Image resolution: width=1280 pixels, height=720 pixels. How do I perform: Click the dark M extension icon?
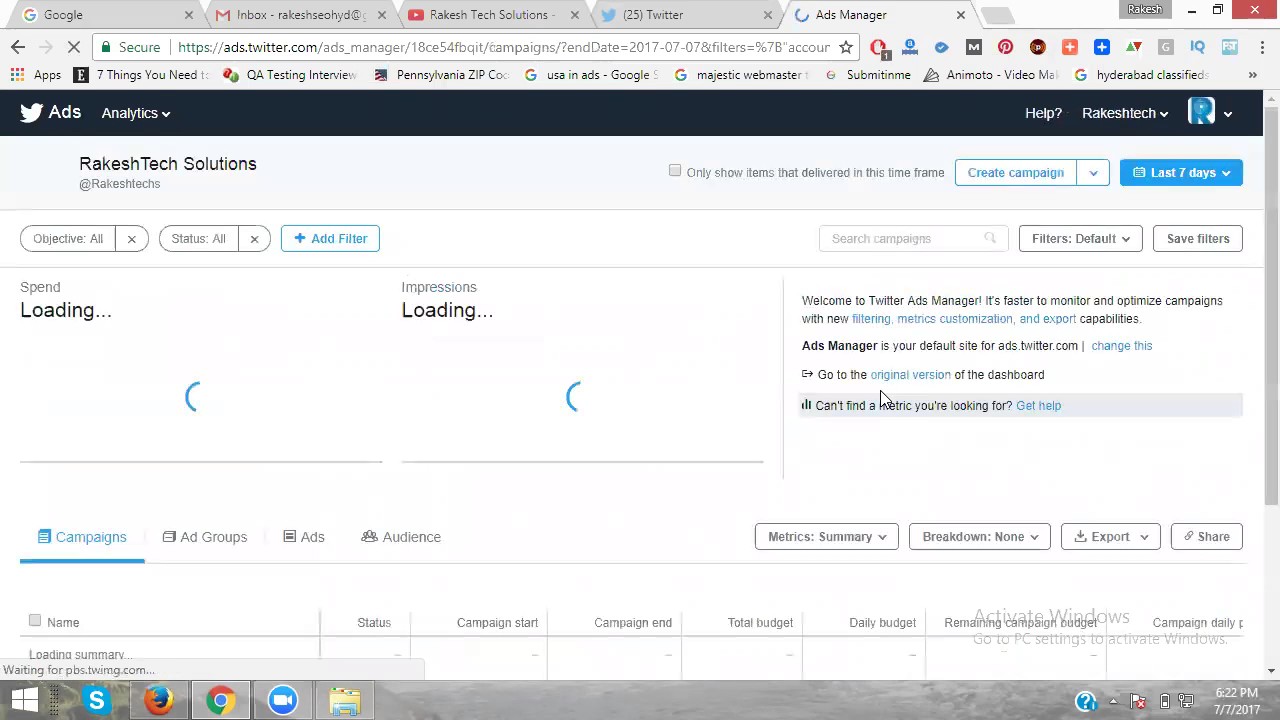[973, 47]
